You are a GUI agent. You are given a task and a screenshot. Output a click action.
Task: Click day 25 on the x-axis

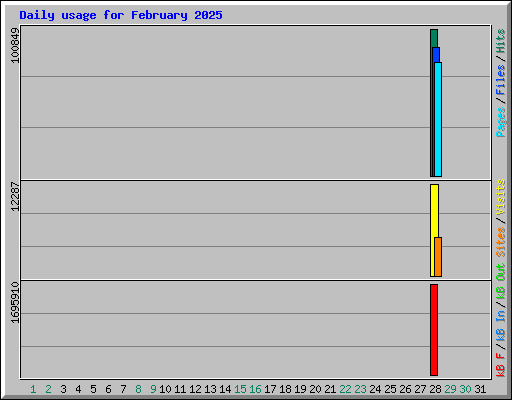click(x=390, y=389)
